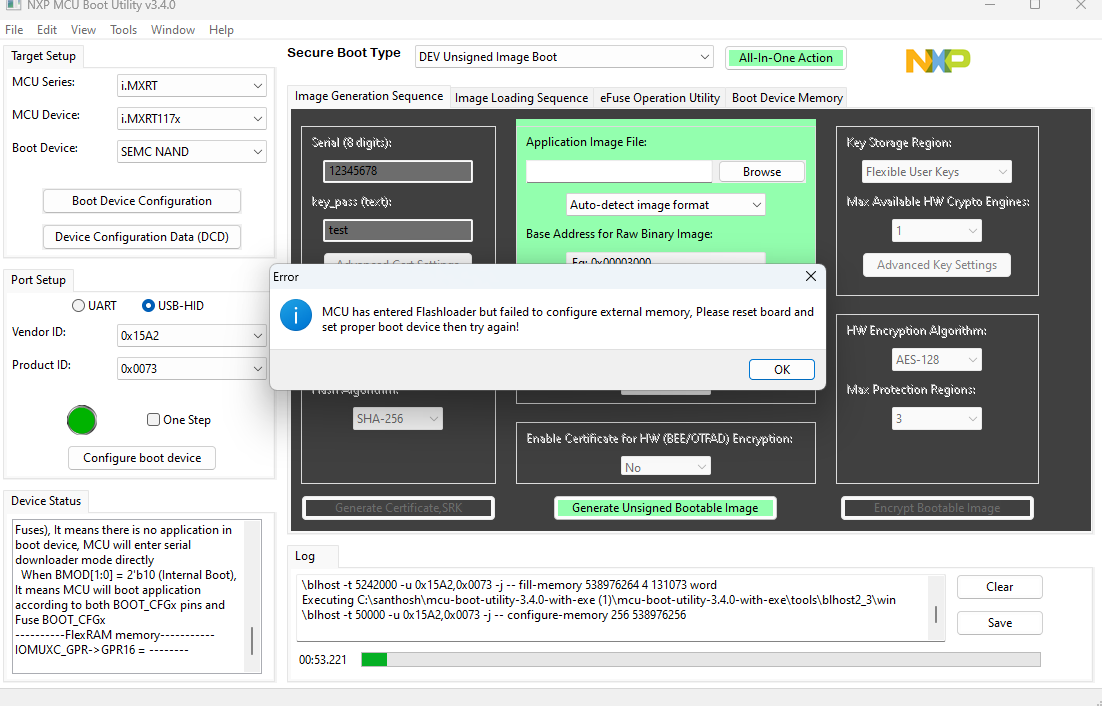Click the All-In-One Action button
The image size is (1102, 706).
[786, 57]
